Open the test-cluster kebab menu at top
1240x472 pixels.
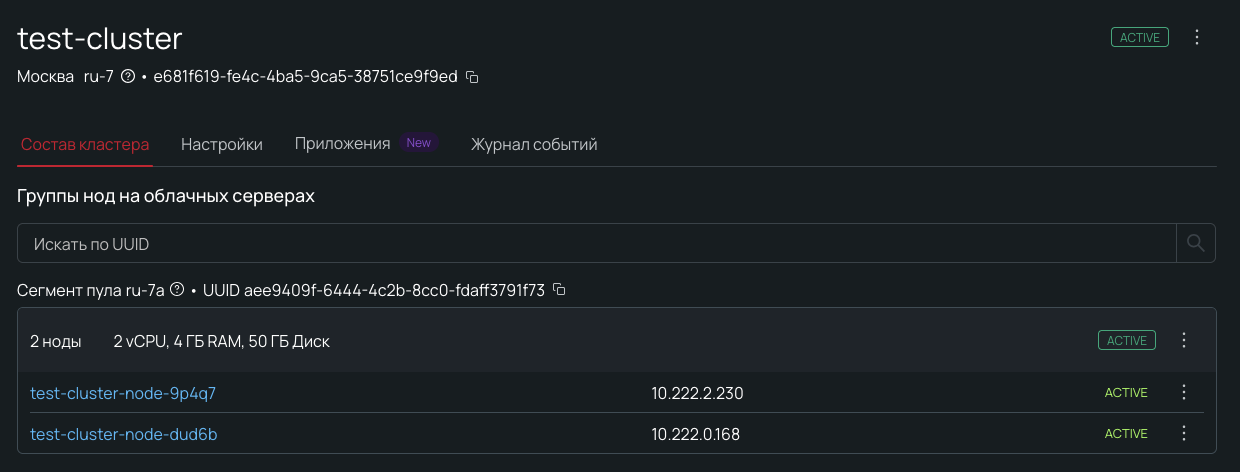tap(1197, 38)
